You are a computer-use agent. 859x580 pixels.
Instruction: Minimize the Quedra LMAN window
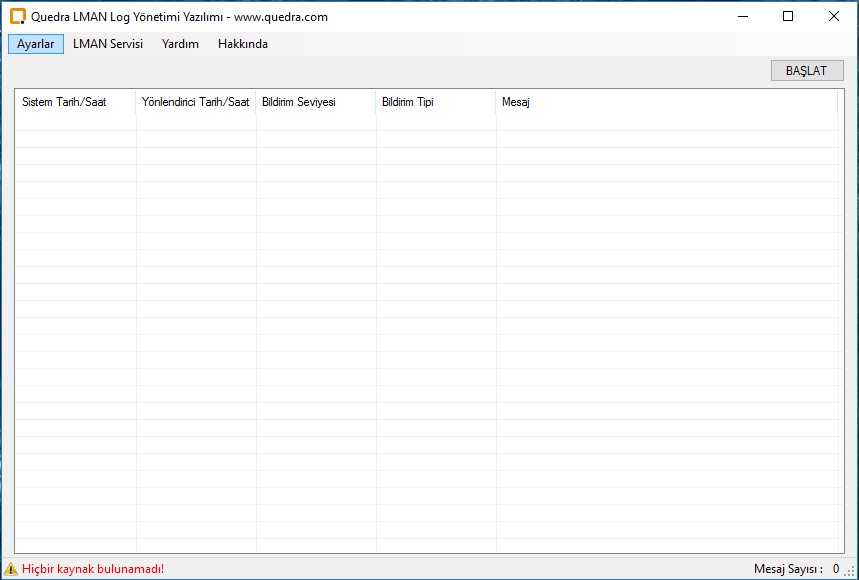(x=742, y=16)
